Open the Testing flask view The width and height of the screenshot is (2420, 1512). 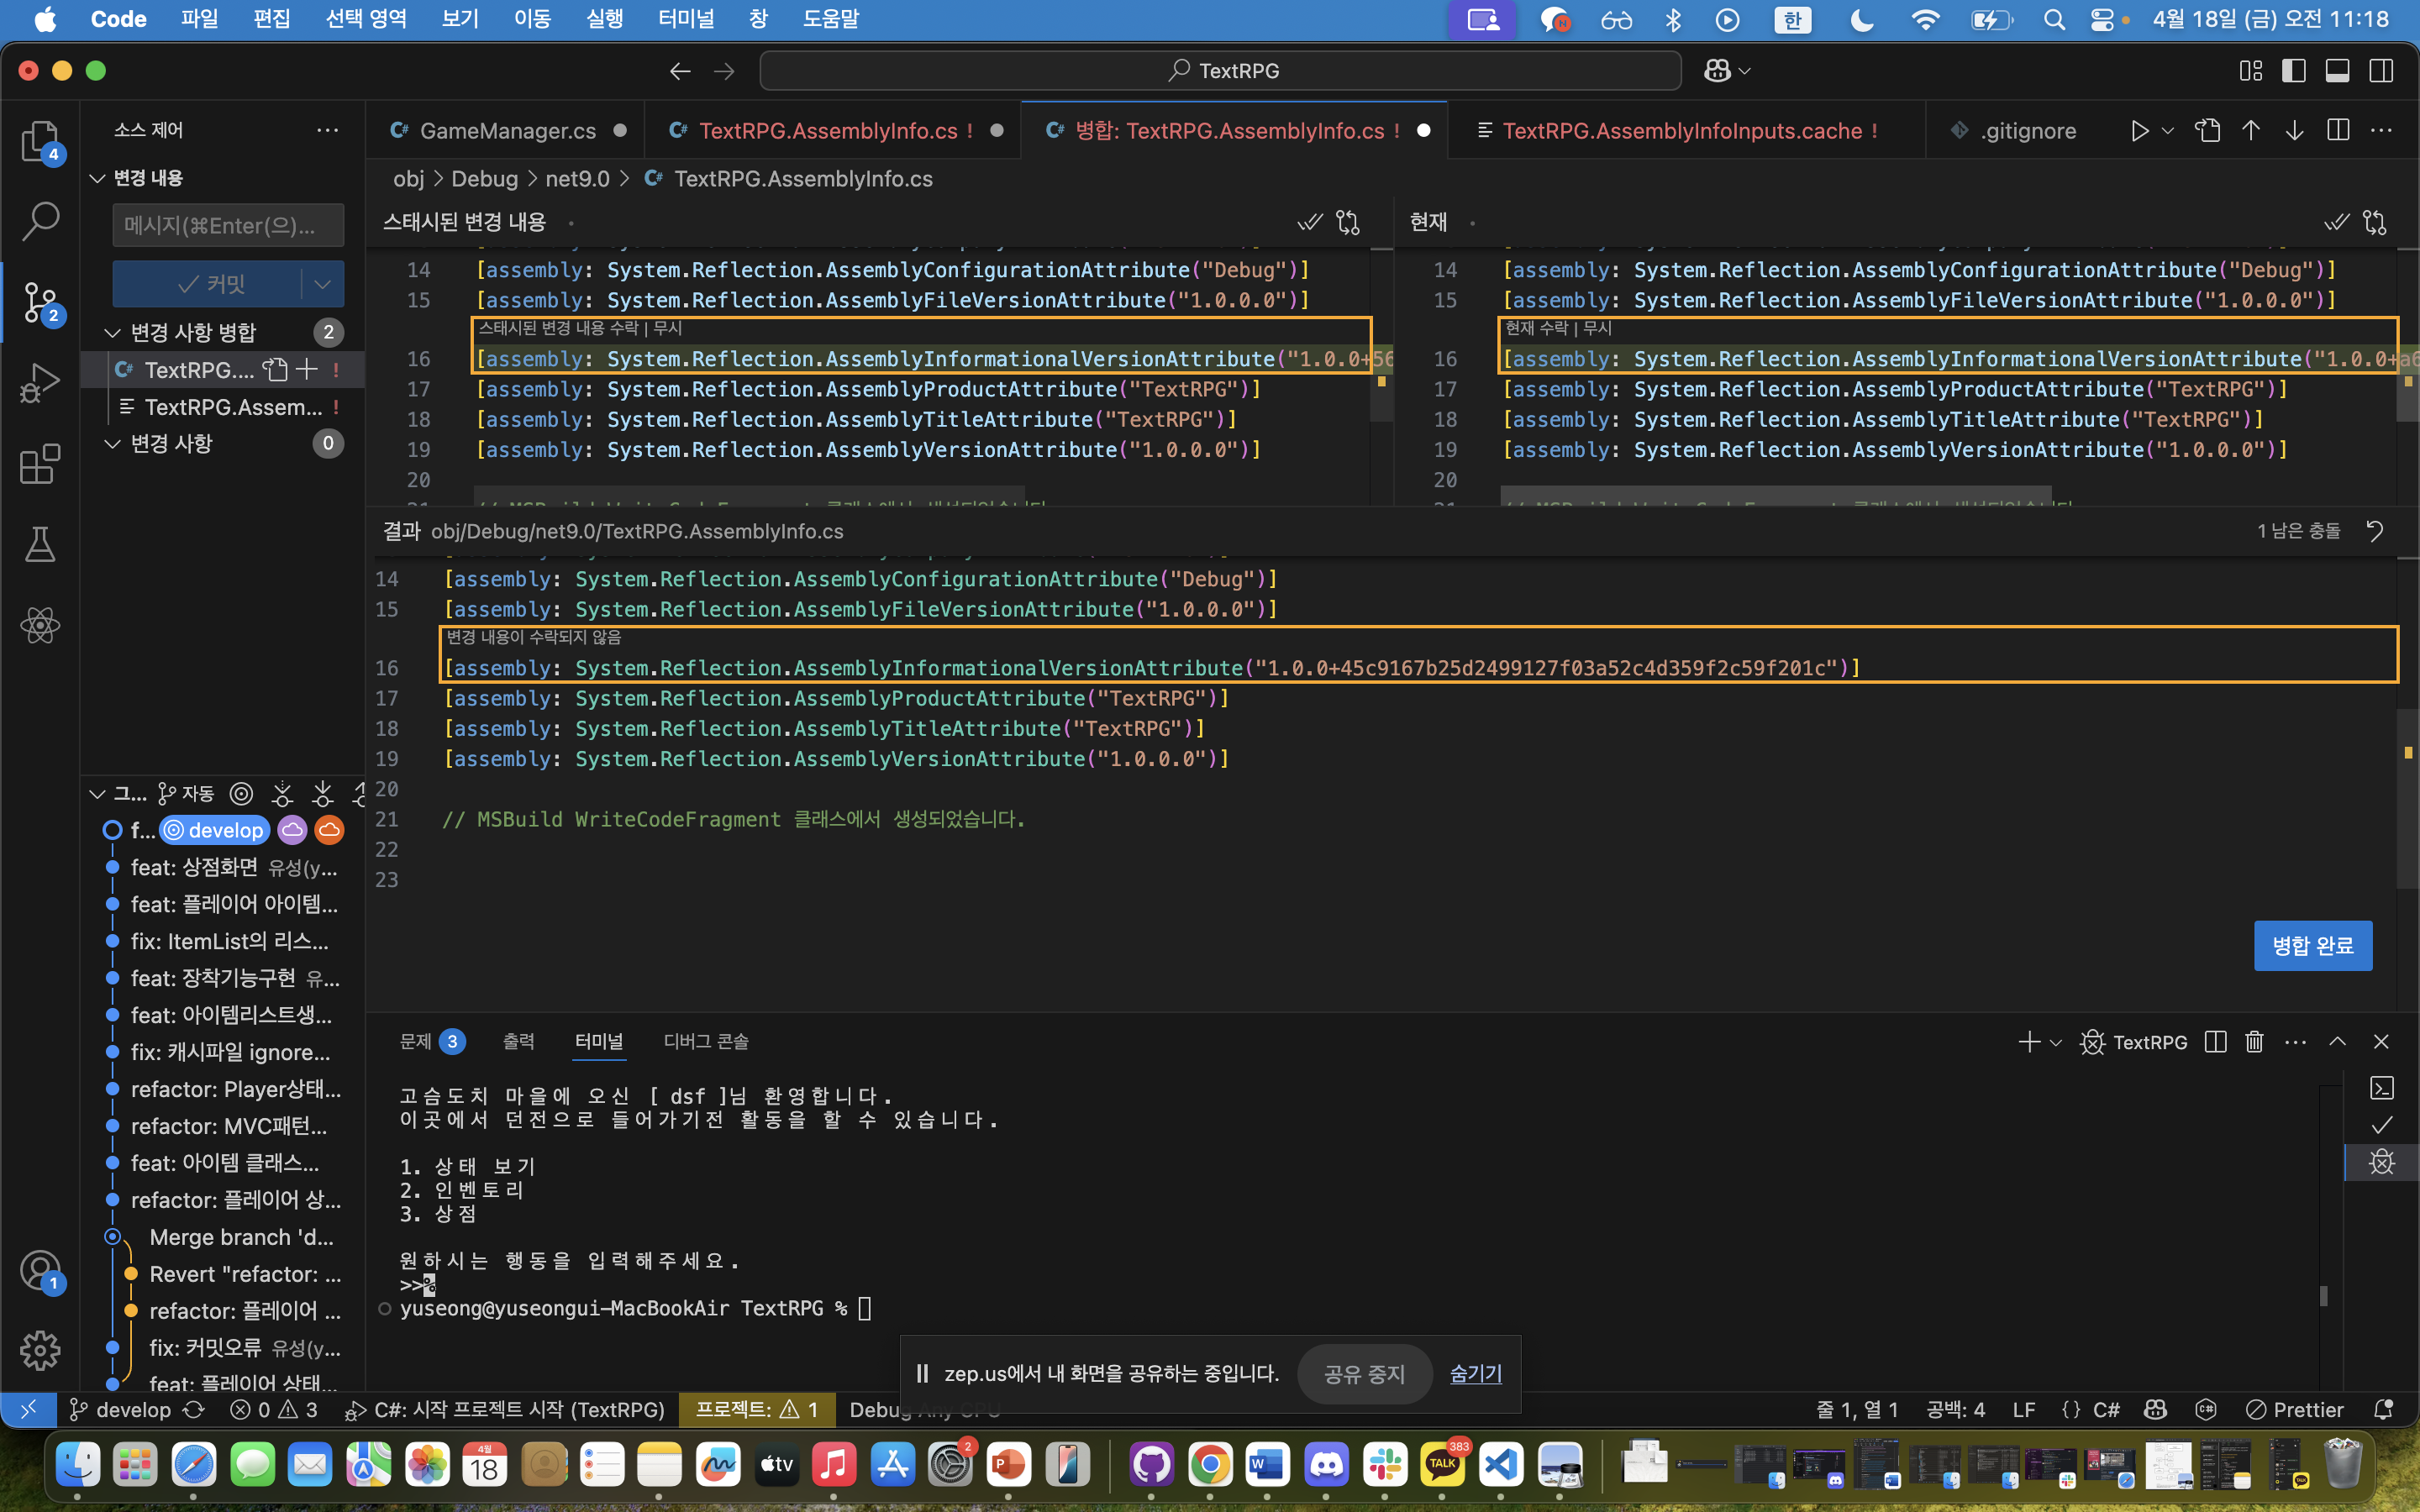(40, 545)
